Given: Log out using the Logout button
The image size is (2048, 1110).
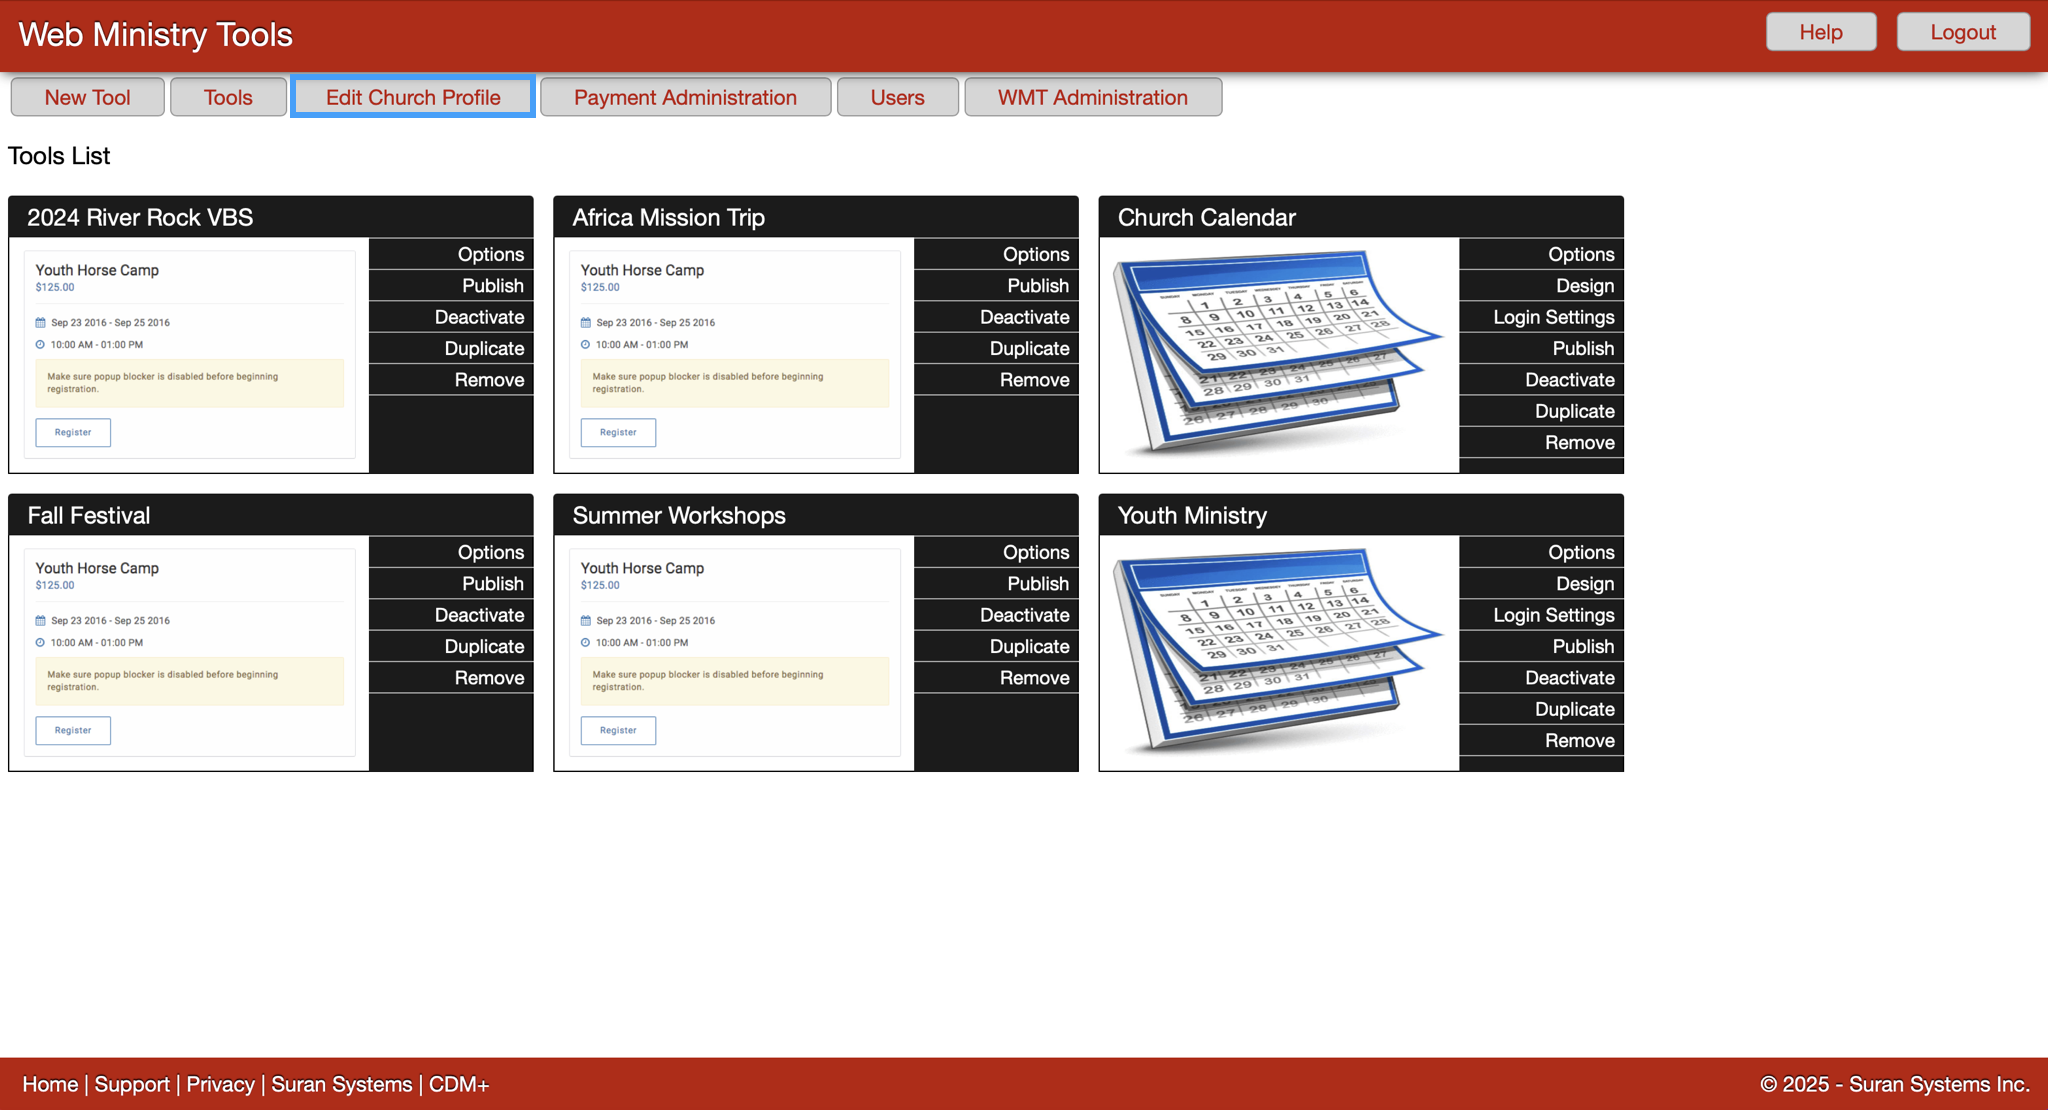Looking at the screenshot, I should point(1961,31).
